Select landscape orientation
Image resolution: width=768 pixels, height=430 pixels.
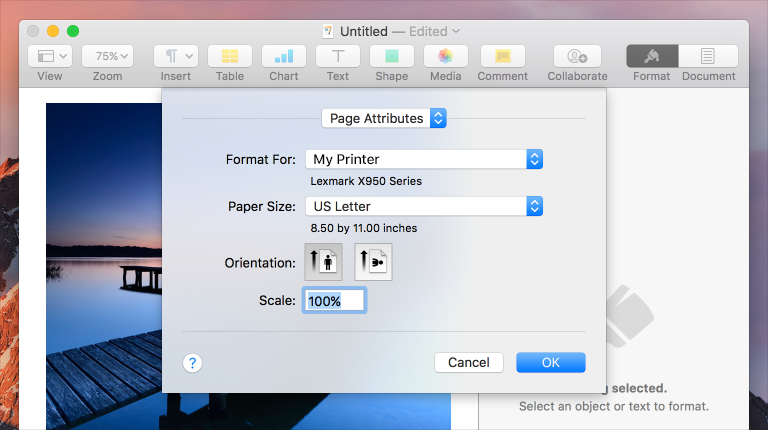373,262
